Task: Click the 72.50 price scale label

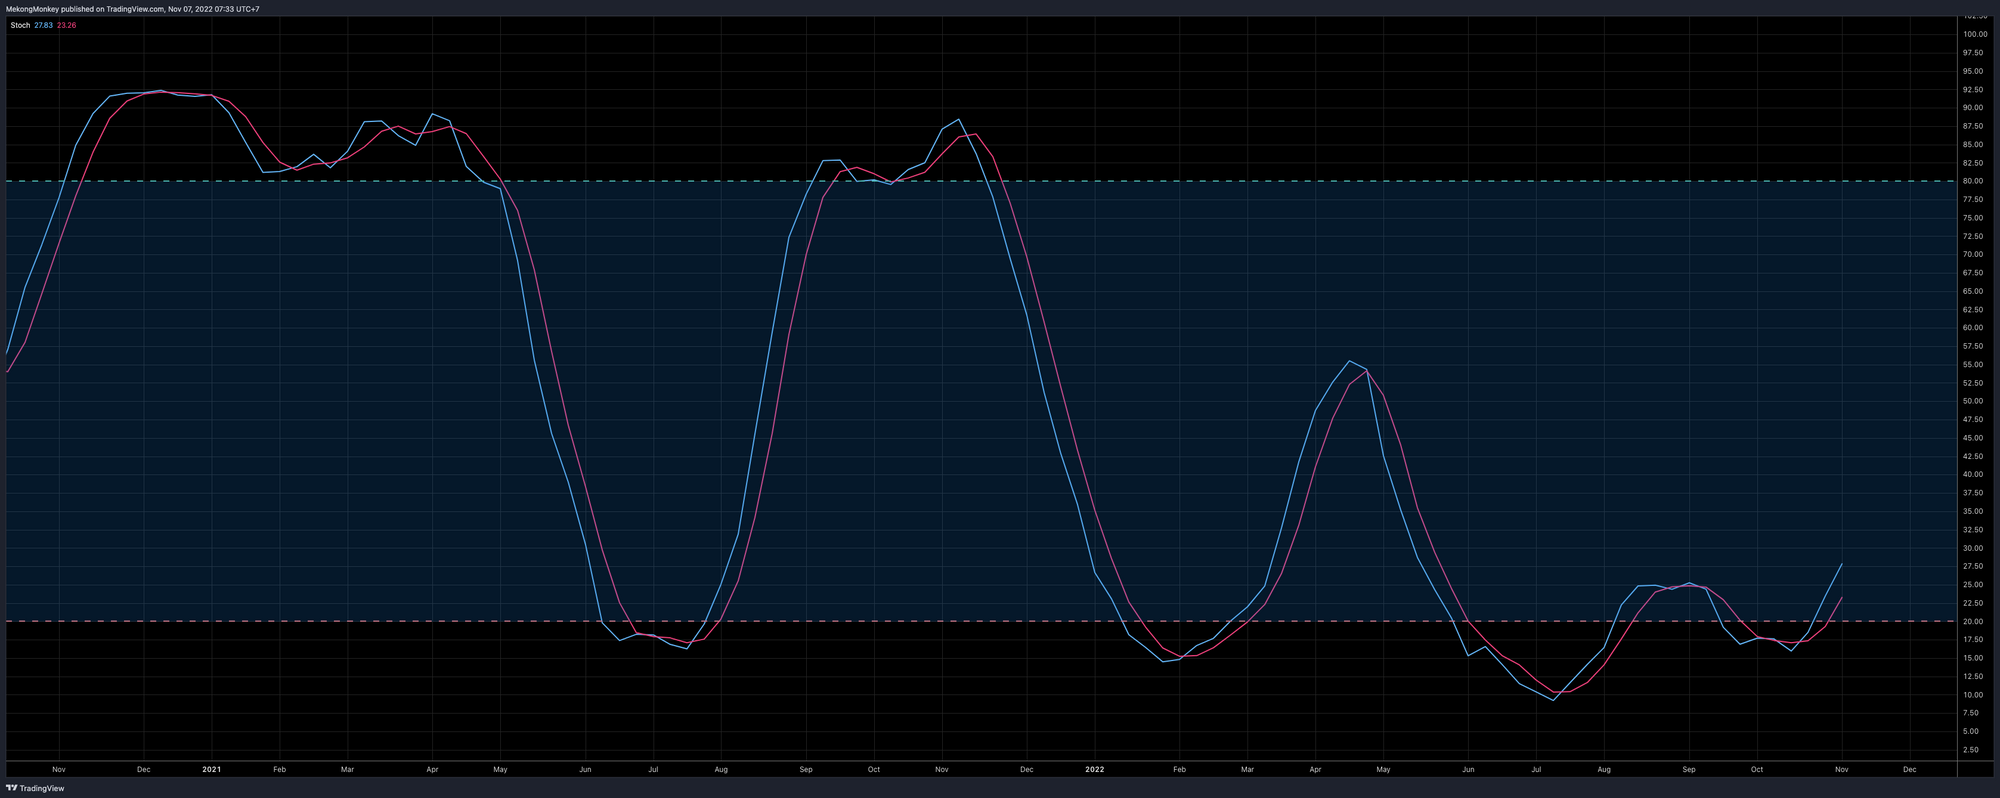Action: coord(1972,236)
